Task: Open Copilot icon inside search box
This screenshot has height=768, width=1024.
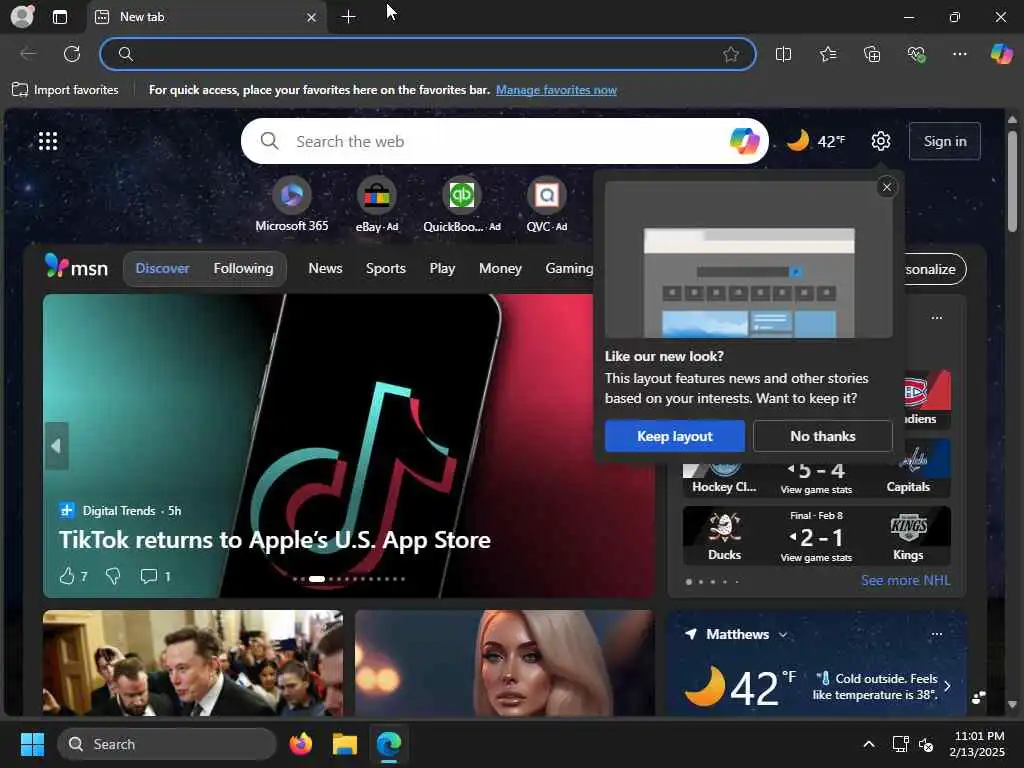Action: pos(744,141)
